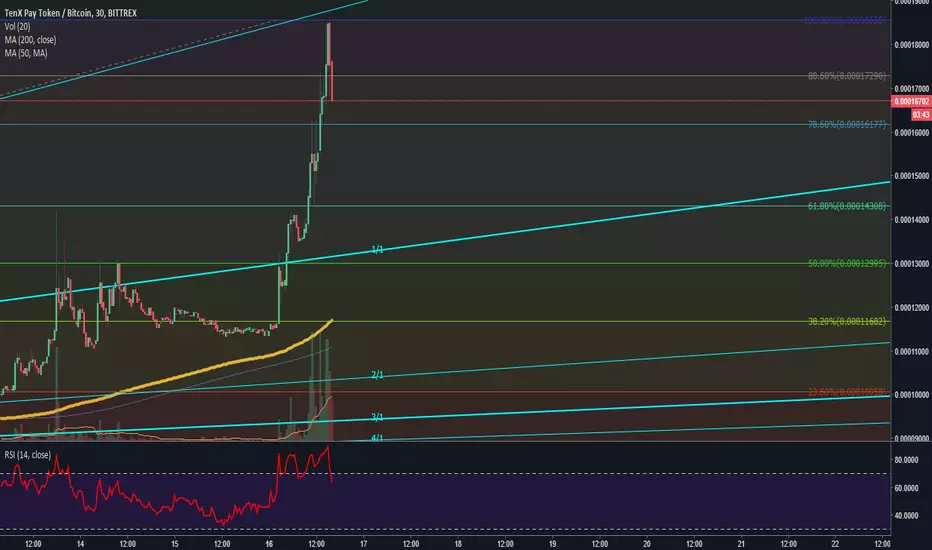This screenshot has width=932, height=550.
Task: Click 0.00010000 on the price axis
Action: (911, 395)
